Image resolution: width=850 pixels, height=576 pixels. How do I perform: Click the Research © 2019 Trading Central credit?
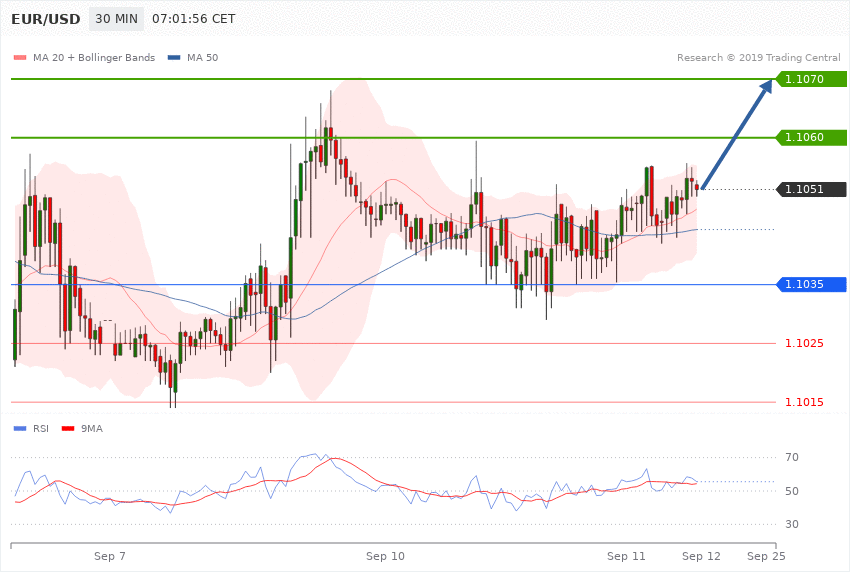pos(758,57)
